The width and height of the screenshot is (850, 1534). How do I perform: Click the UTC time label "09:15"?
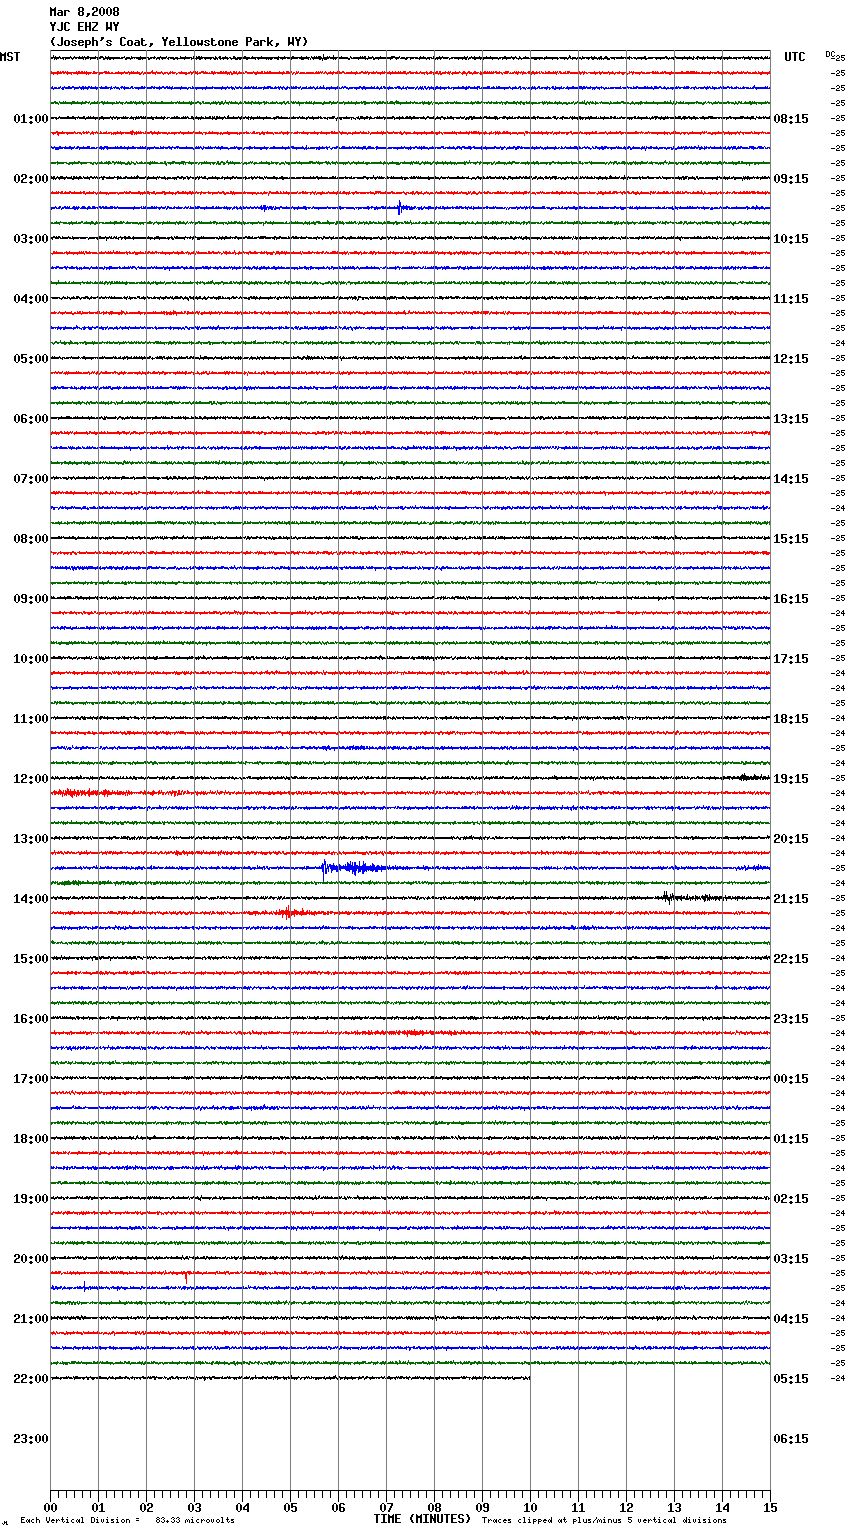point(791,179)
